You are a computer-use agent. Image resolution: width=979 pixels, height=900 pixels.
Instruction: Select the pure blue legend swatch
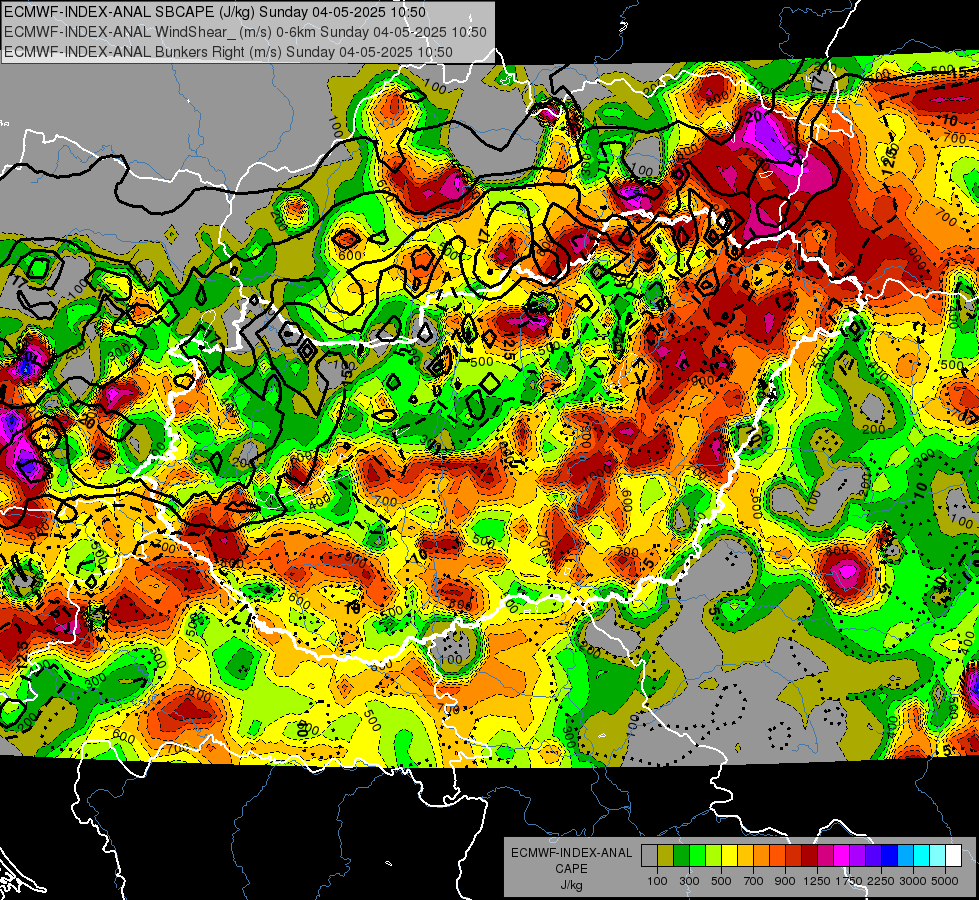pyautogui.click(x=890, y=855)
